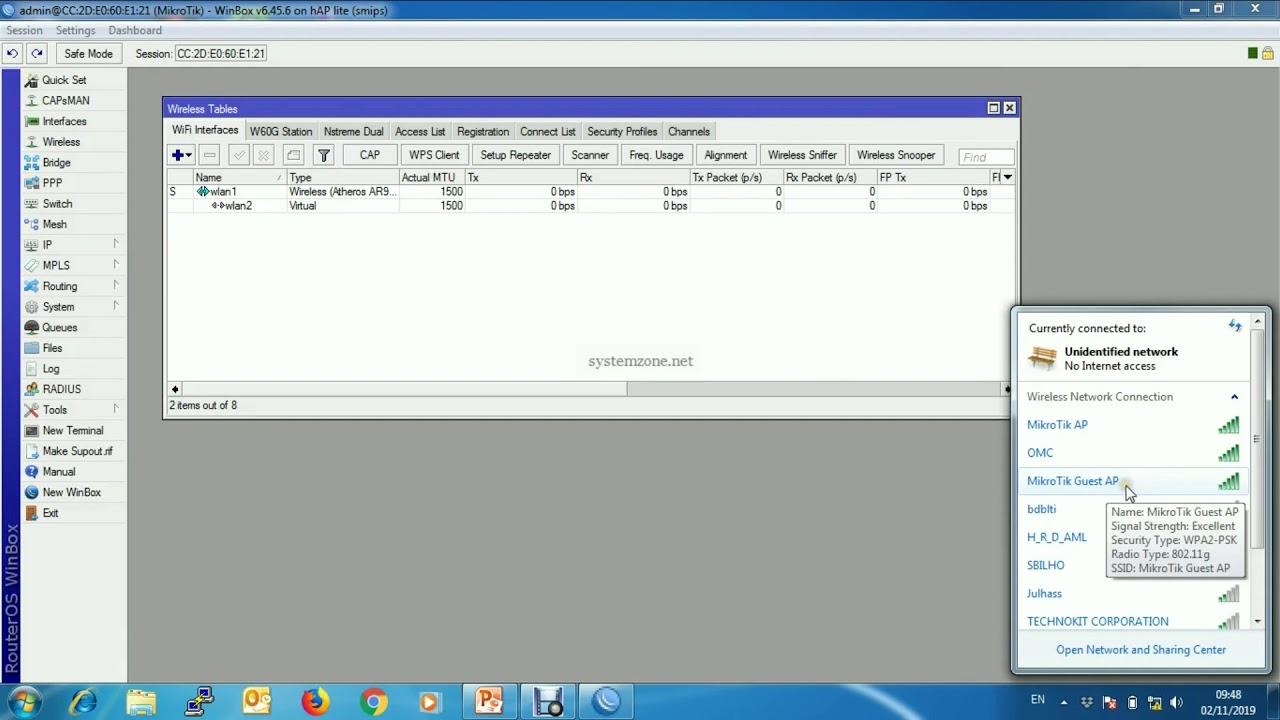Open the Session menu
The width and height of the screenshot is (1280, 720).
(24, 30)
